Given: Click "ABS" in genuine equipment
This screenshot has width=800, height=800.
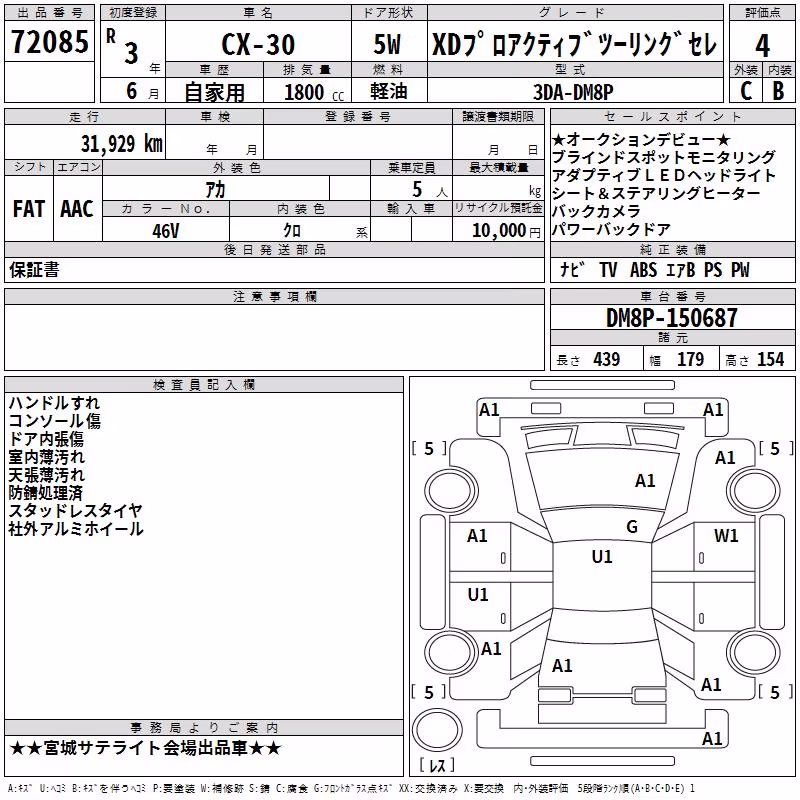Looking at the screenshot, I should 643,270.
